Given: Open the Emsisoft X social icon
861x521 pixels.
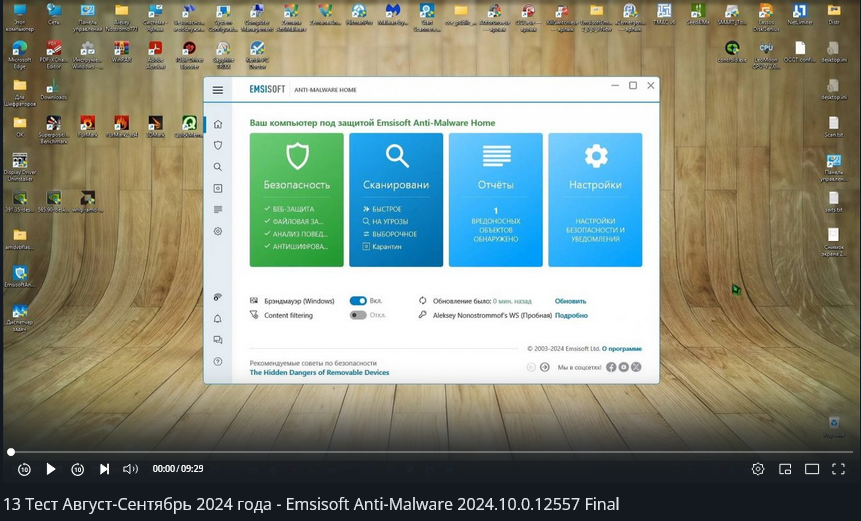Looking at the screenshot, I should click(x=636, y=367).
